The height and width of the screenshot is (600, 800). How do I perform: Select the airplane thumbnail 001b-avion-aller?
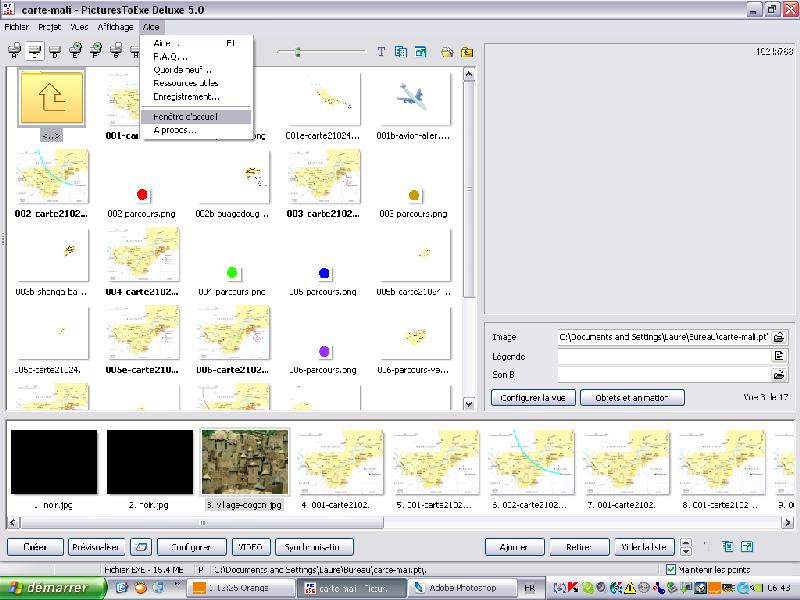tap(413, 99)
